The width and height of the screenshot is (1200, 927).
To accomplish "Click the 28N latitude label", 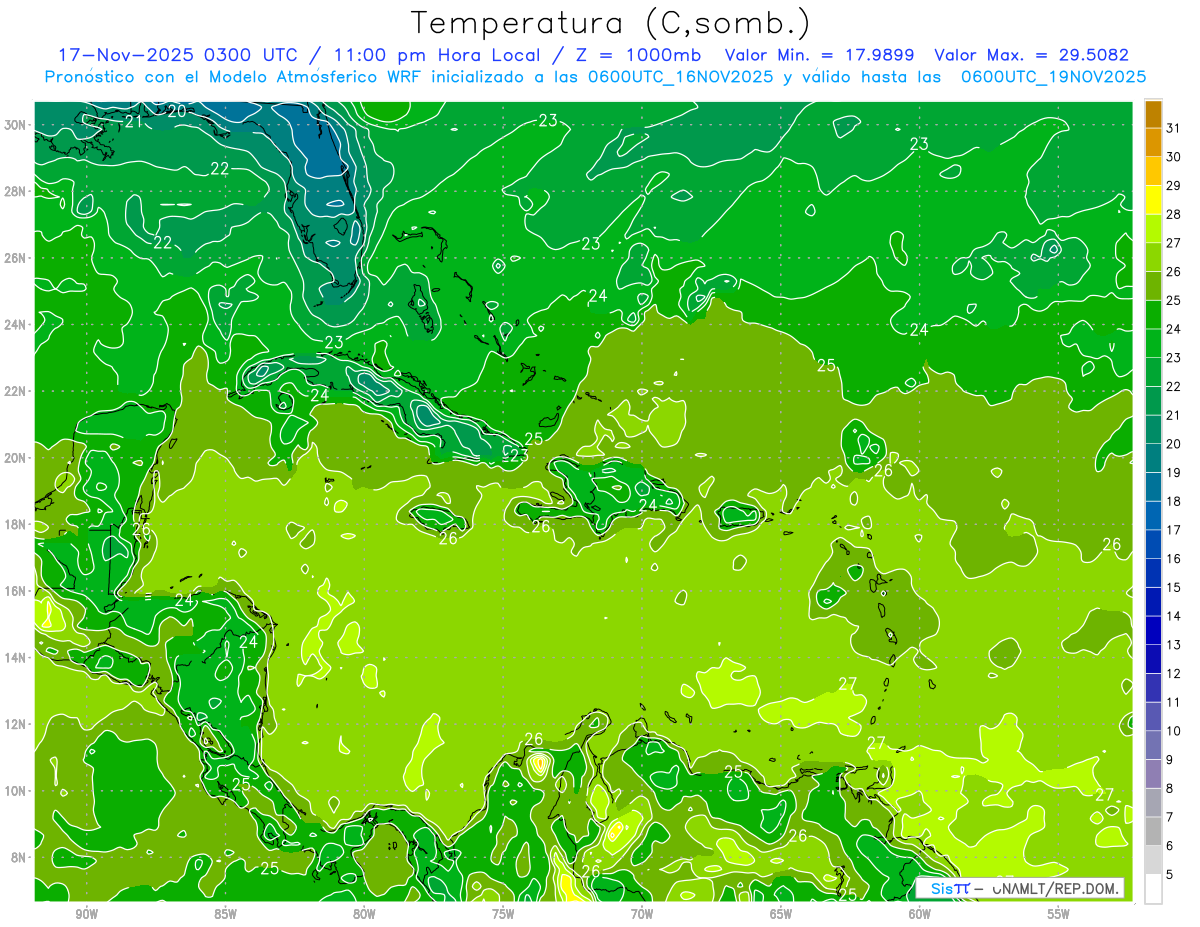I will (16, 191).
